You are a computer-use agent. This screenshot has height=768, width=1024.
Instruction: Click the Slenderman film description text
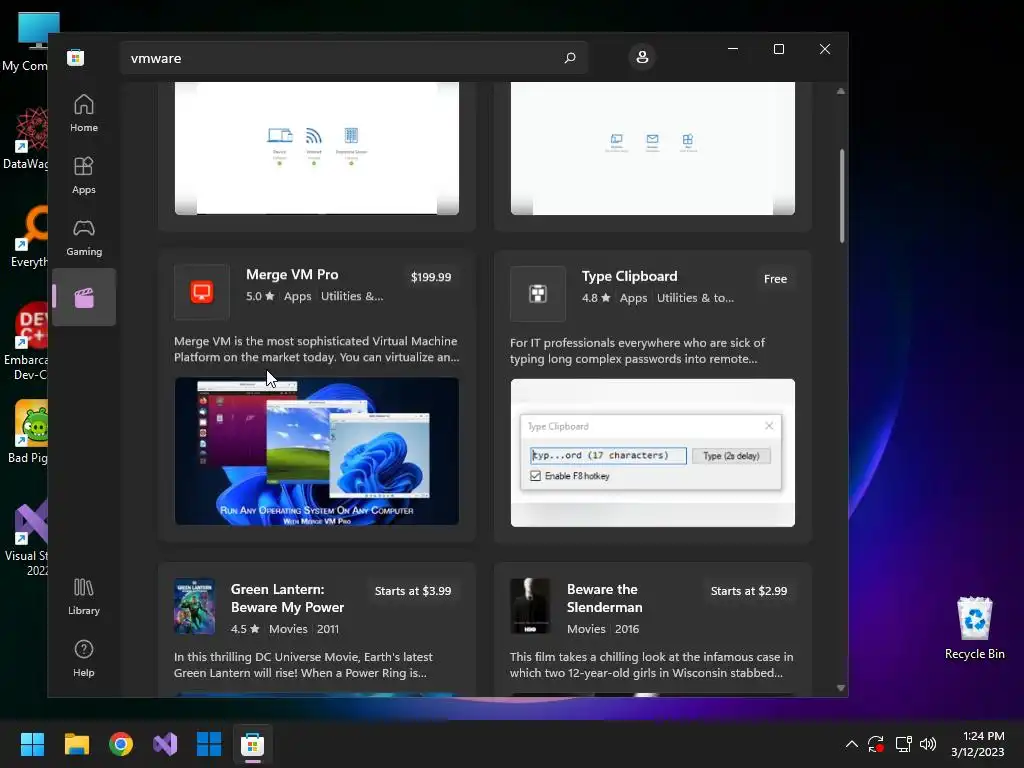click(651, 665)
